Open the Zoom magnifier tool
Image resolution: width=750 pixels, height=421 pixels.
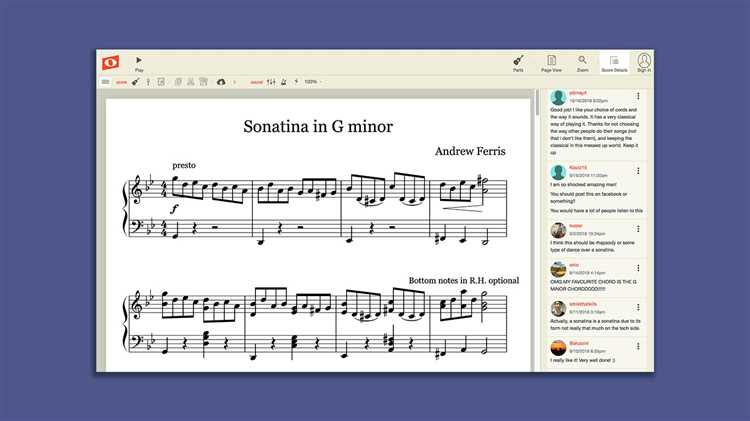(x=582, y=64)
